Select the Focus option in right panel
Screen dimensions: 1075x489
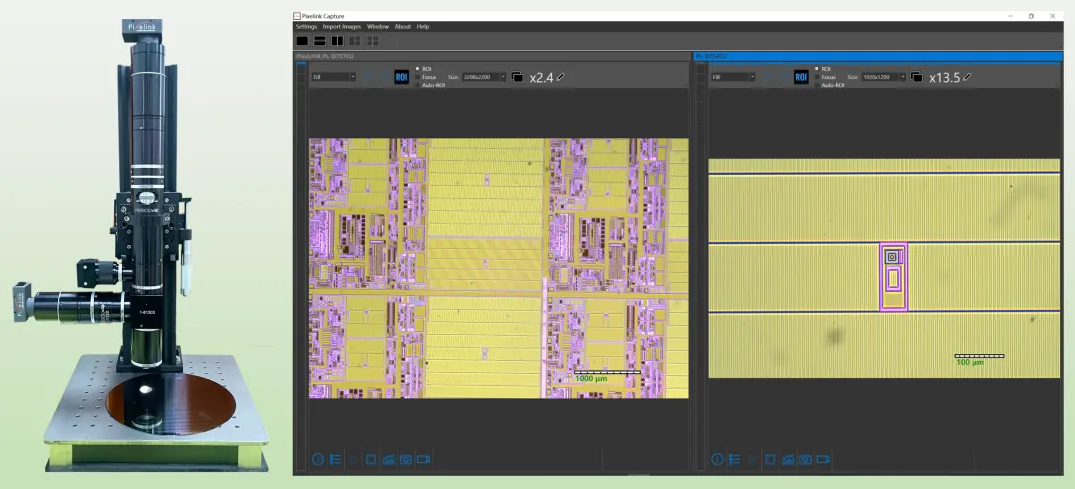[817, 77]
